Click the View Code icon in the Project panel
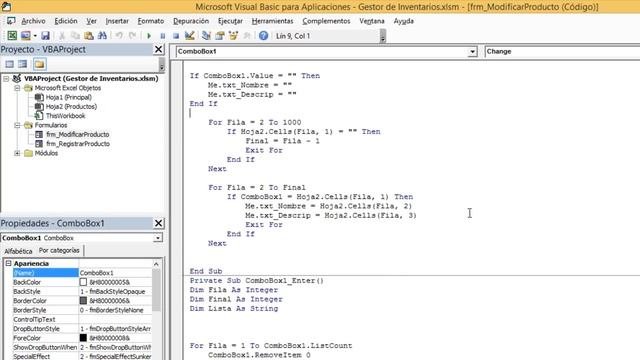This screenshot has width=640, height=360. 9,64
